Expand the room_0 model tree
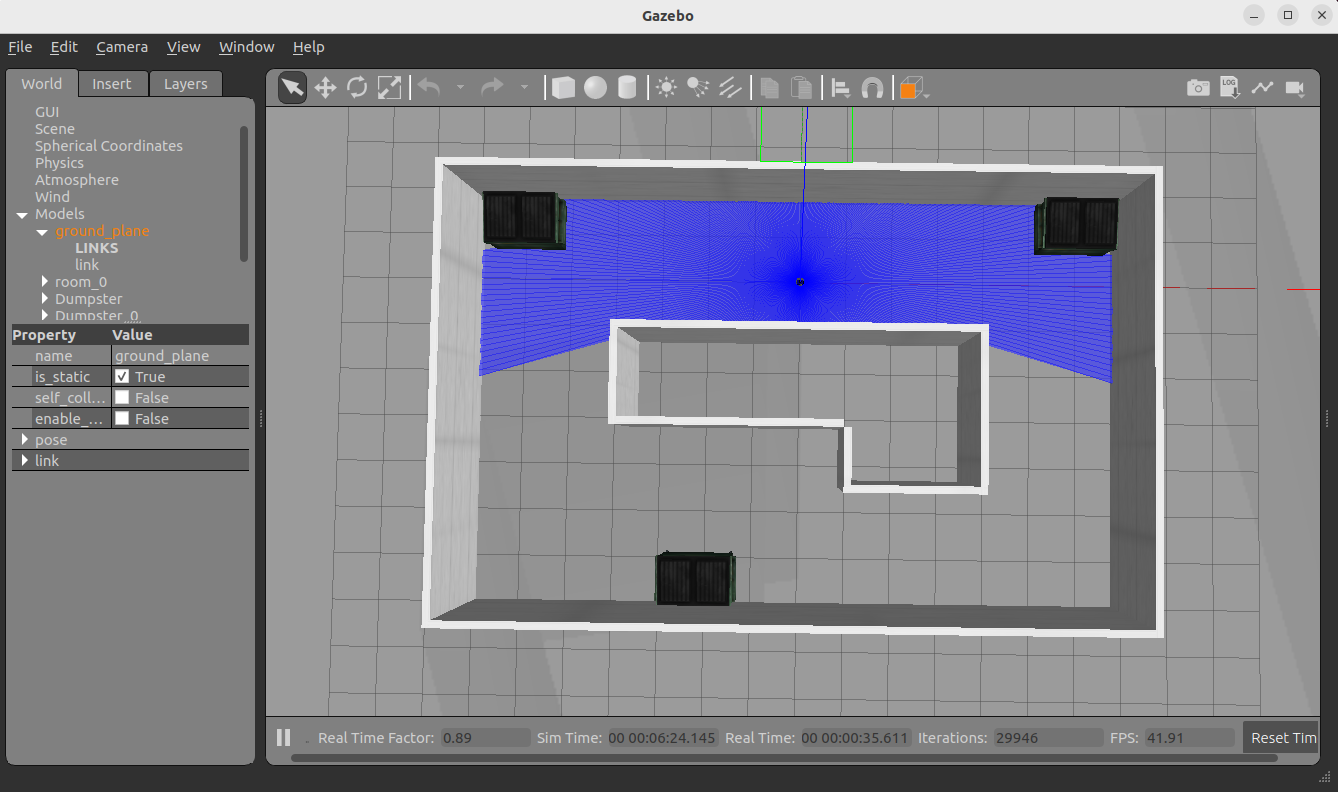Screen dimensions: 1338x792 coord(45,282)
